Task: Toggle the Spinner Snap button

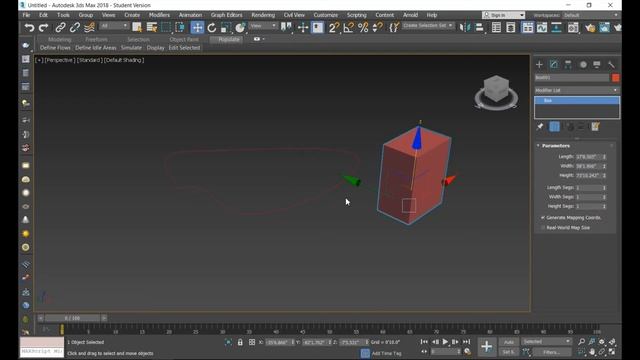Action: click(378, 27)
